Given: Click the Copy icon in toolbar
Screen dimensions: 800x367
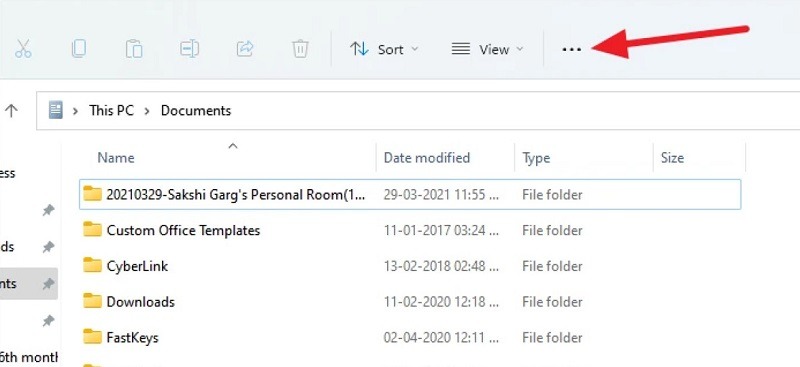Looking at the screenshot, I should pyautogui.click(x=79, y=49).
